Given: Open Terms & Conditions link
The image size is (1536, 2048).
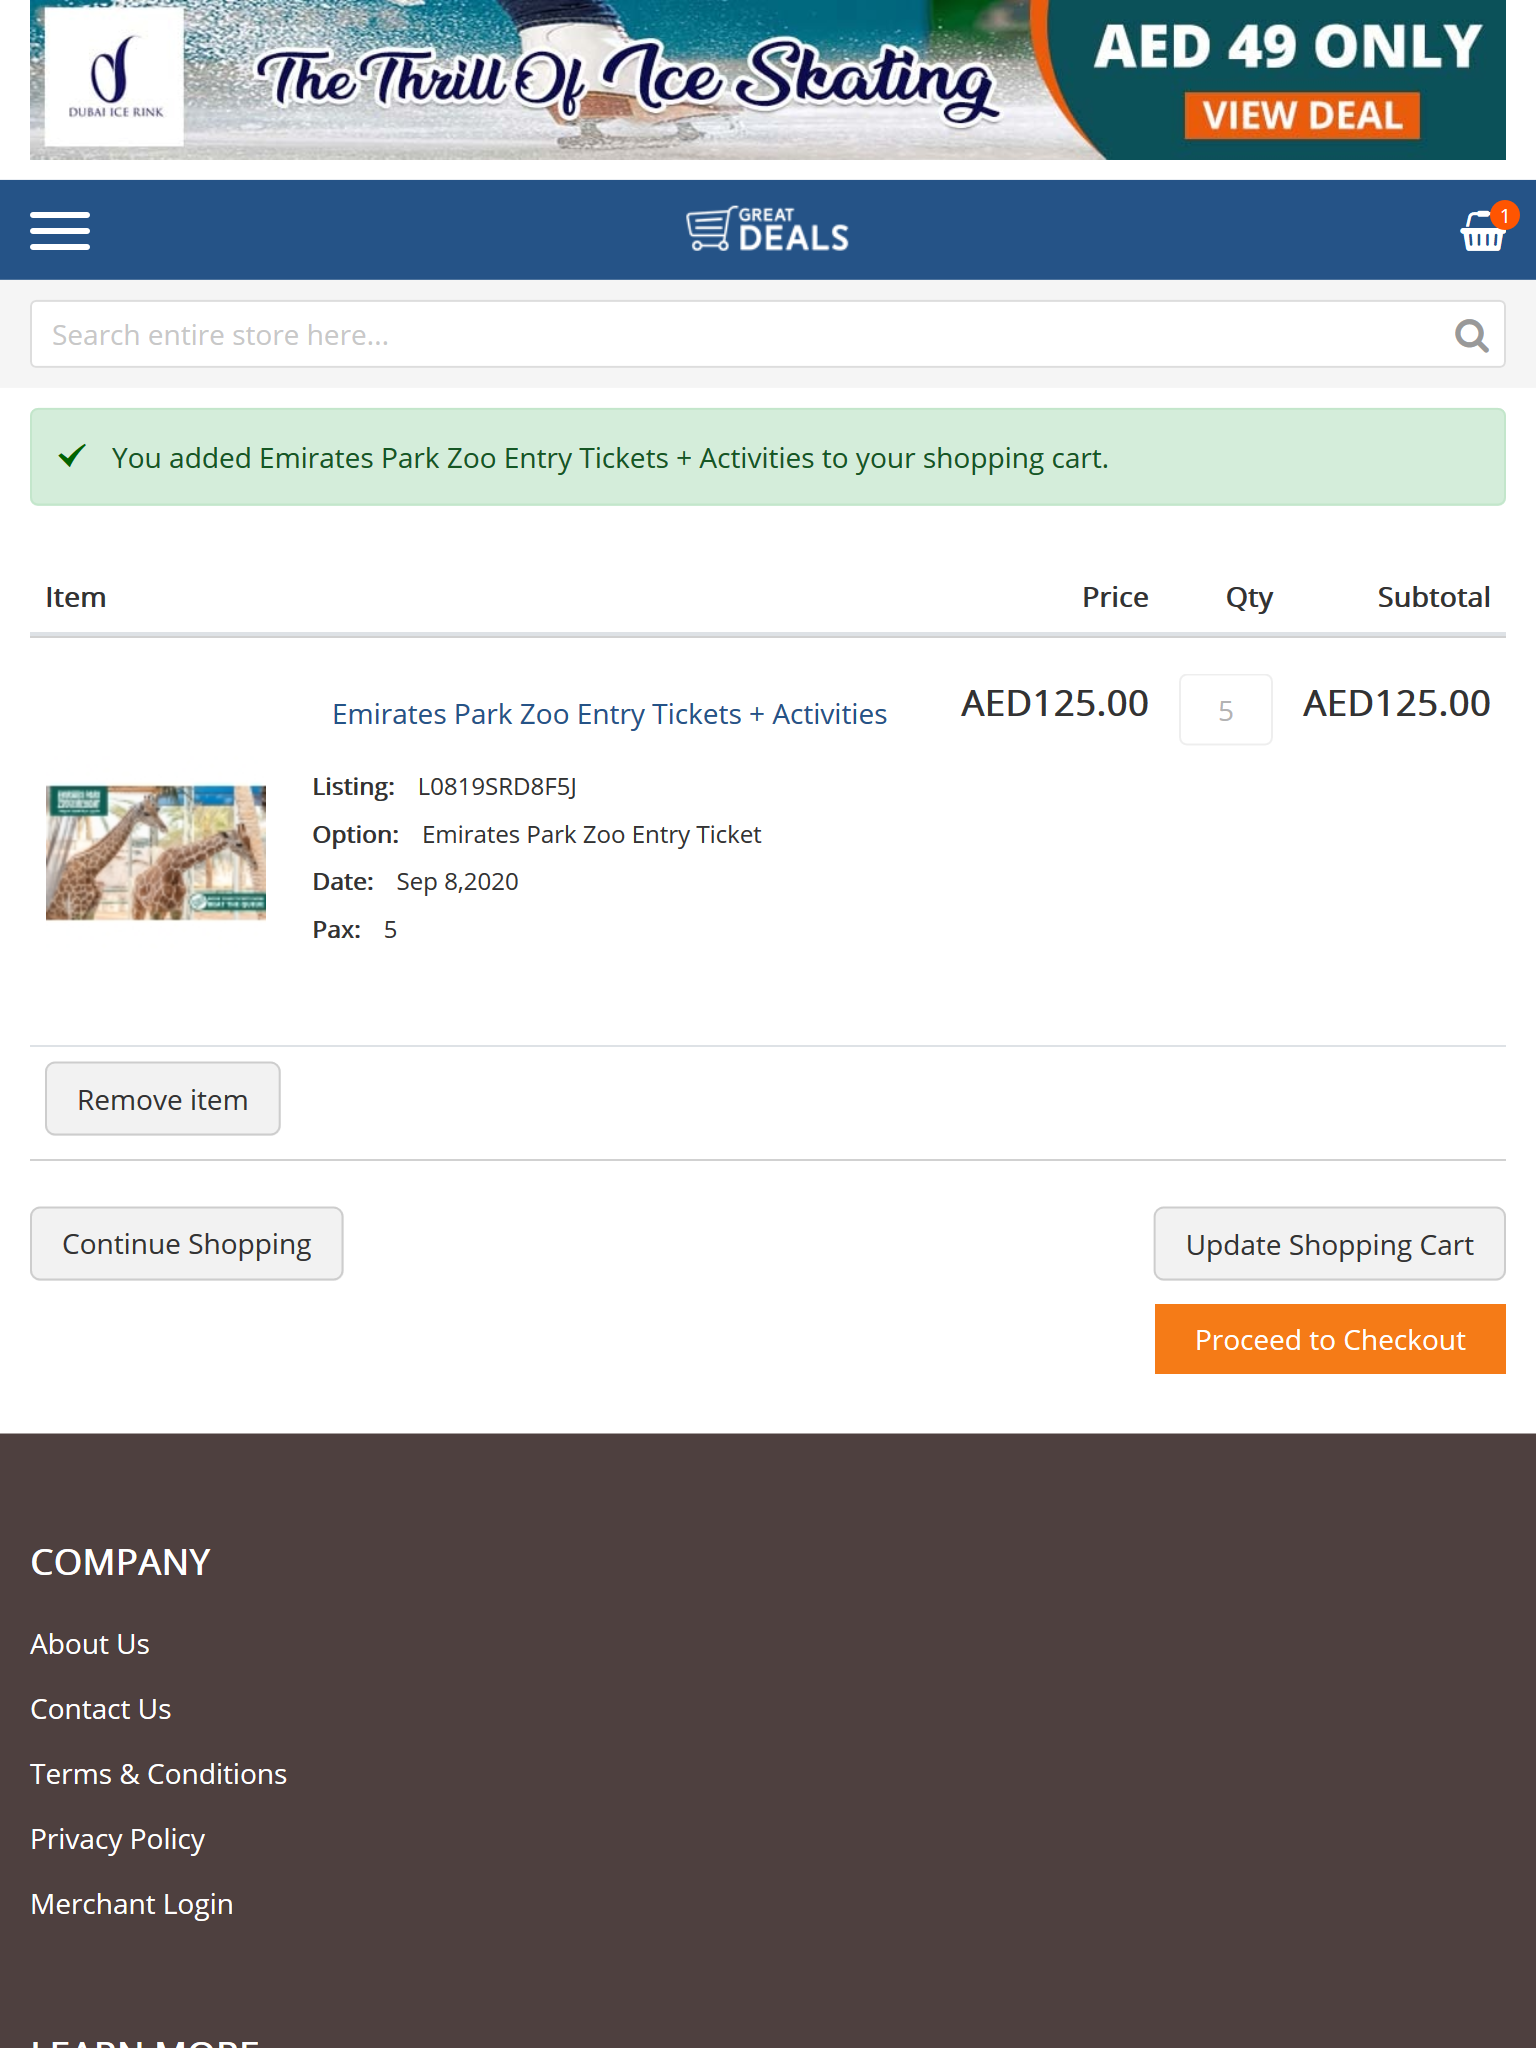Looking at the screenshot, I should point(159,1774).
